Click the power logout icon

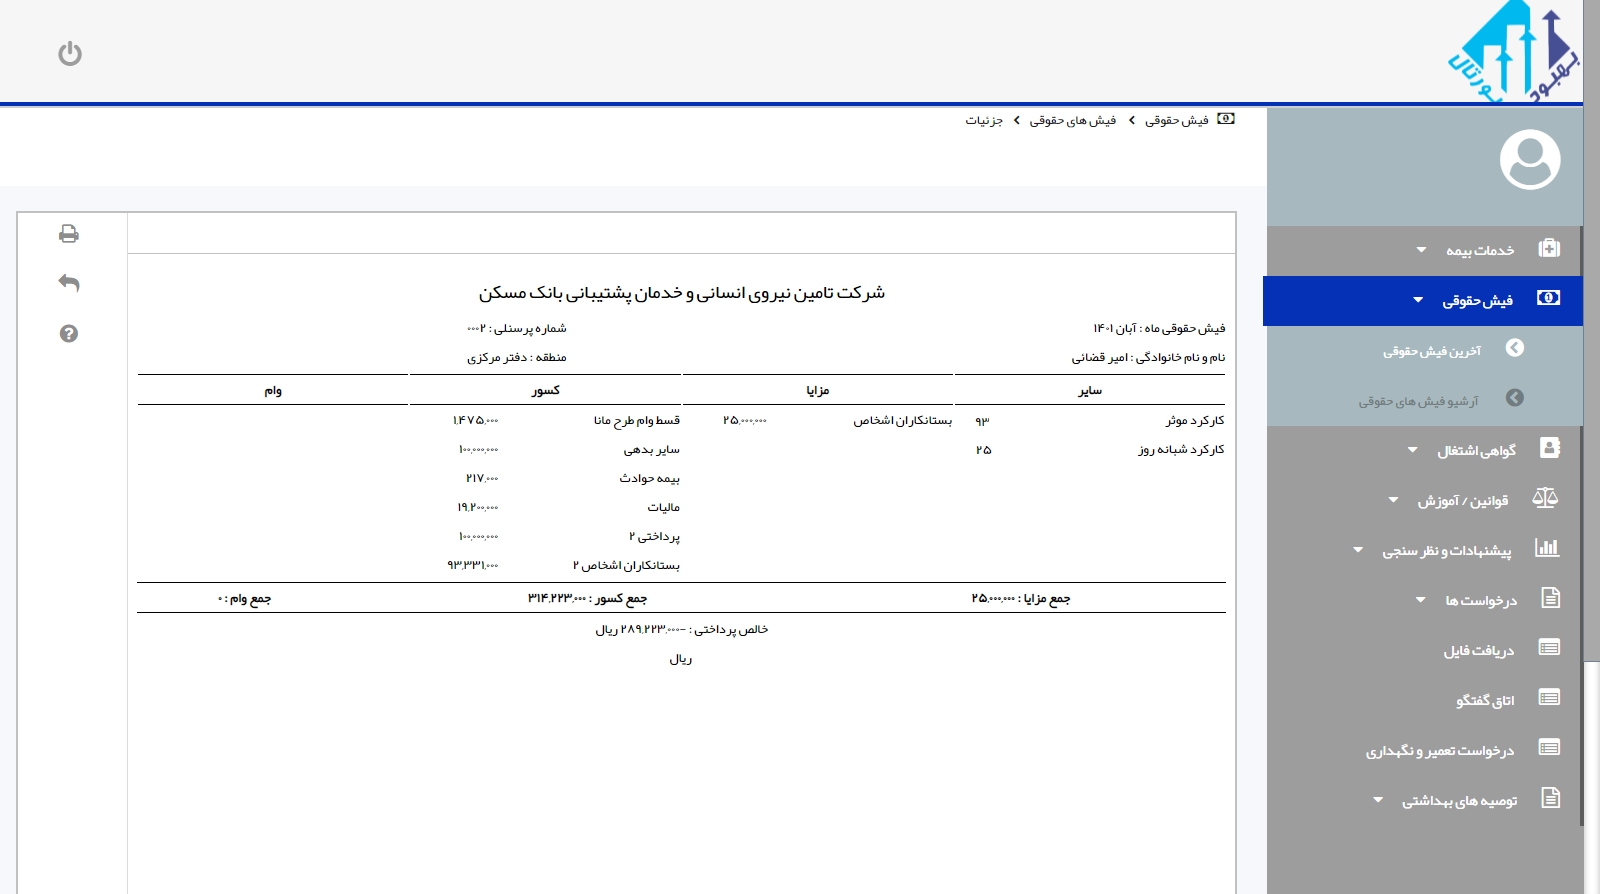click(x=70, y=54)
